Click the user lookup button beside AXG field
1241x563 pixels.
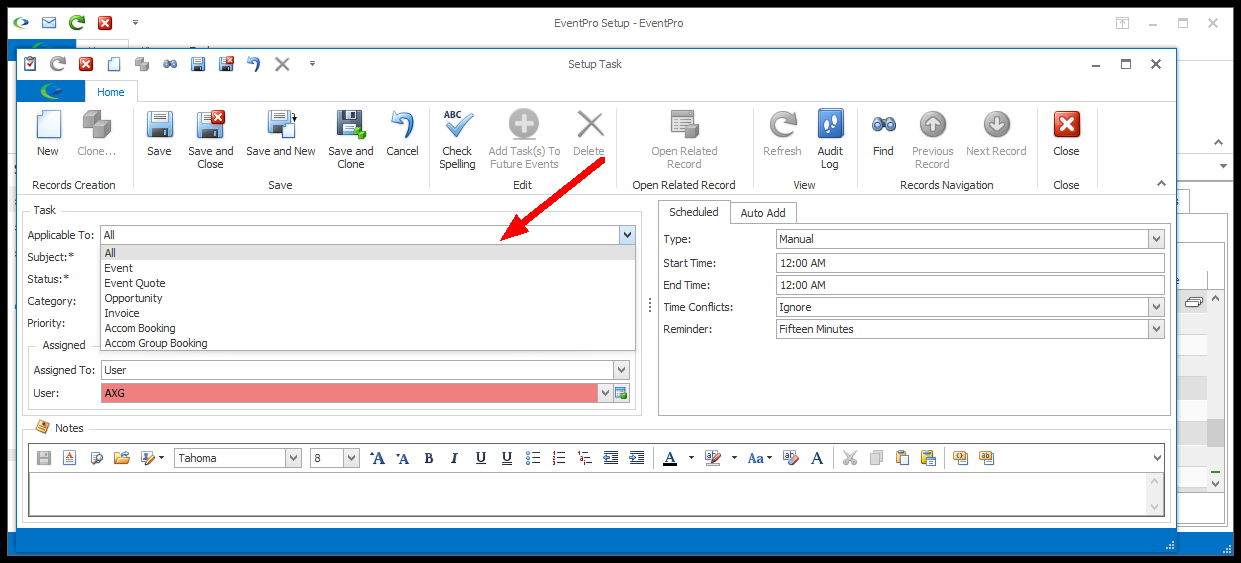coord(621,393)
